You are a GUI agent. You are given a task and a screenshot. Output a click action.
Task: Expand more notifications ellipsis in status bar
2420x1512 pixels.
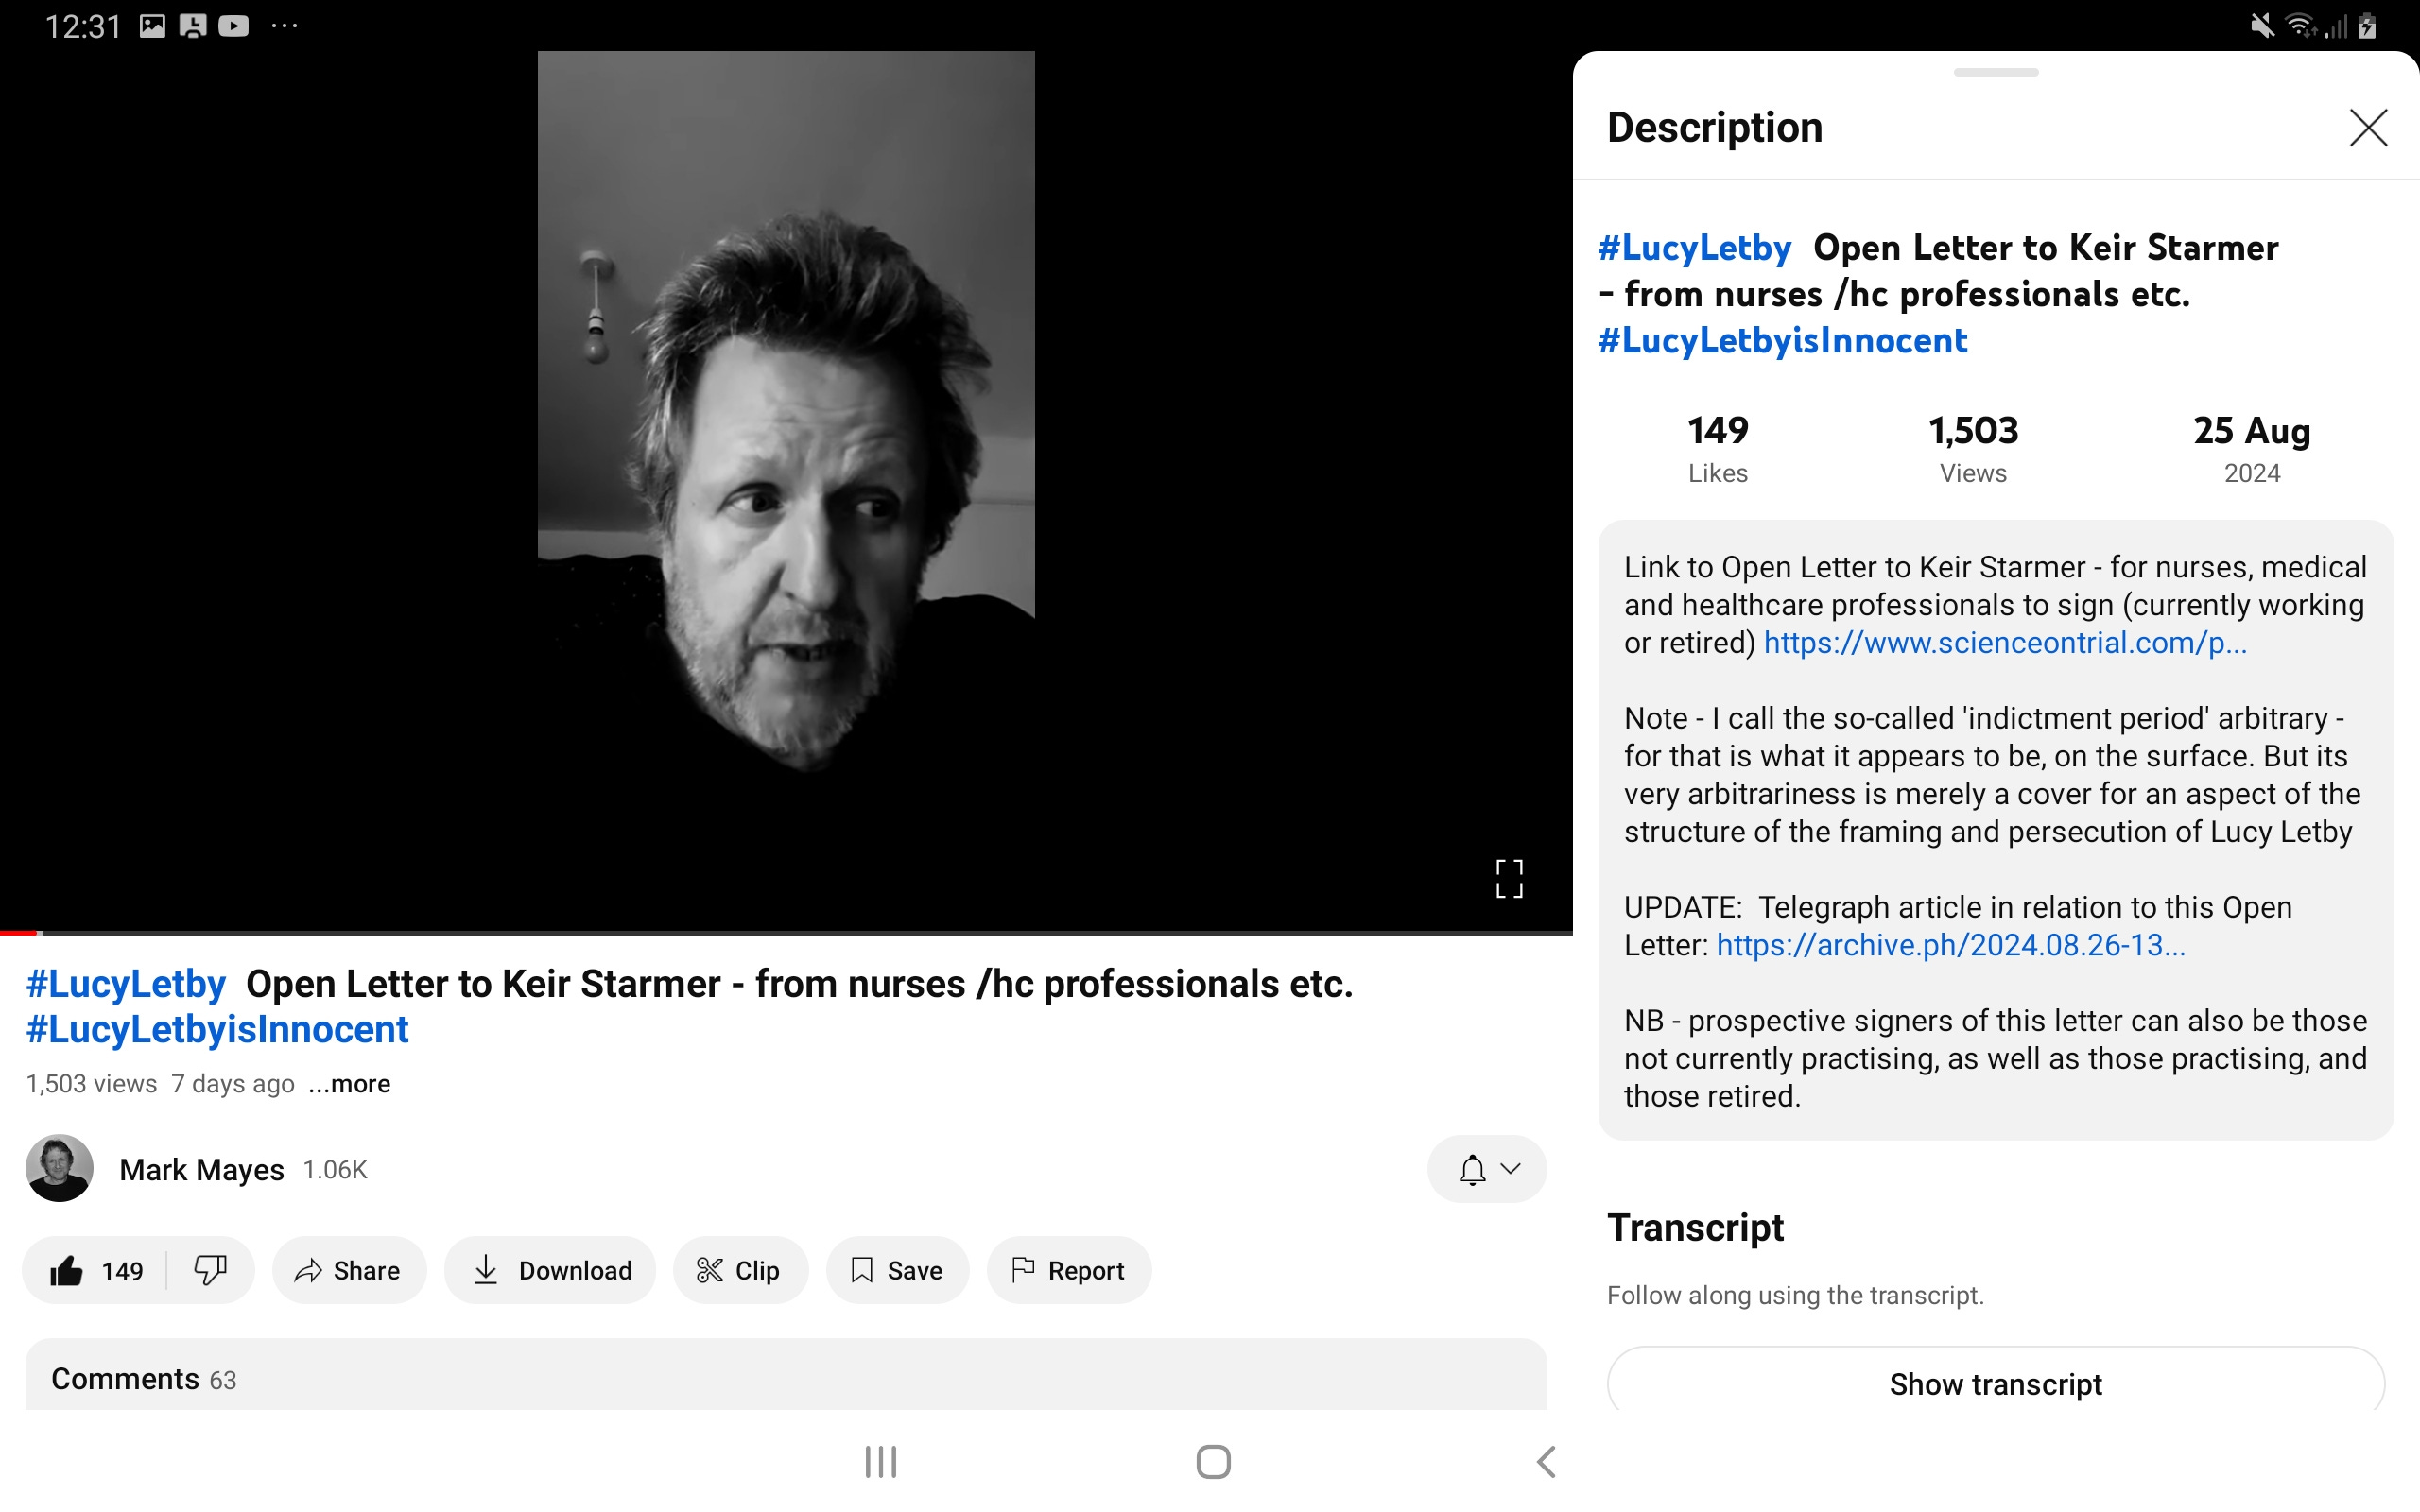coord(284,26)
